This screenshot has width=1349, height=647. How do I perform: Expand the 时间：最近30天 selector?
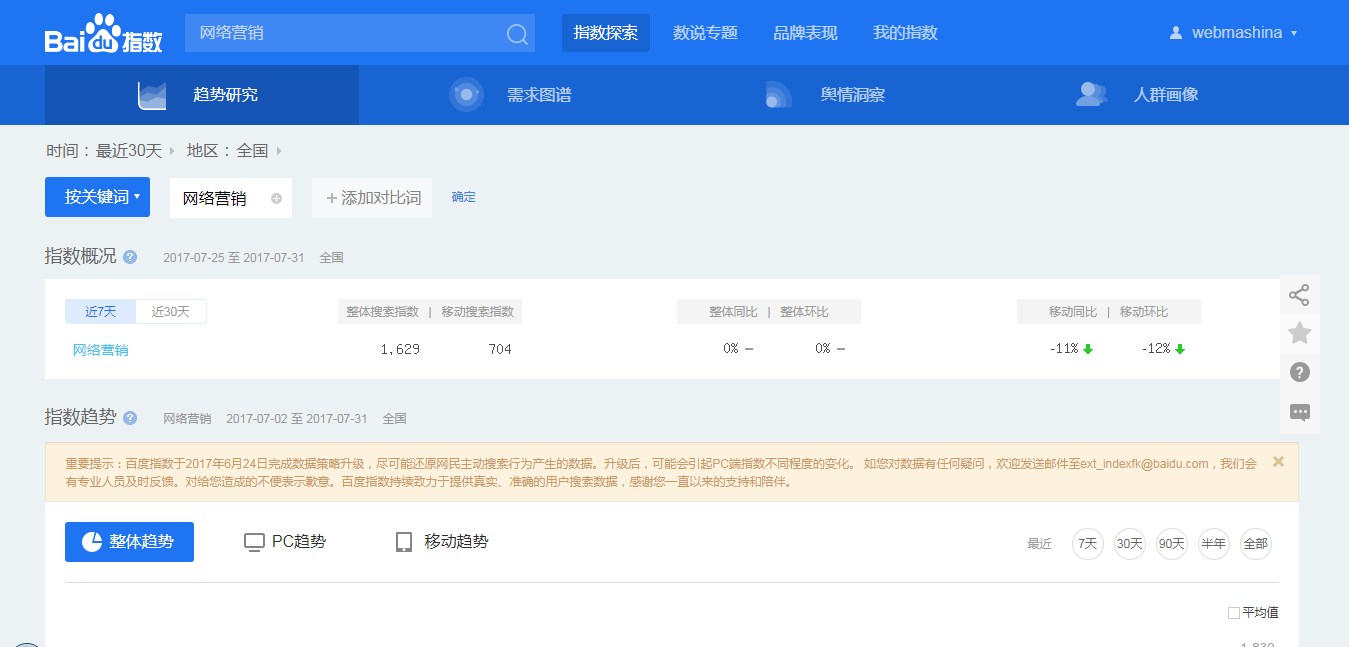click(x=110, y=151)
